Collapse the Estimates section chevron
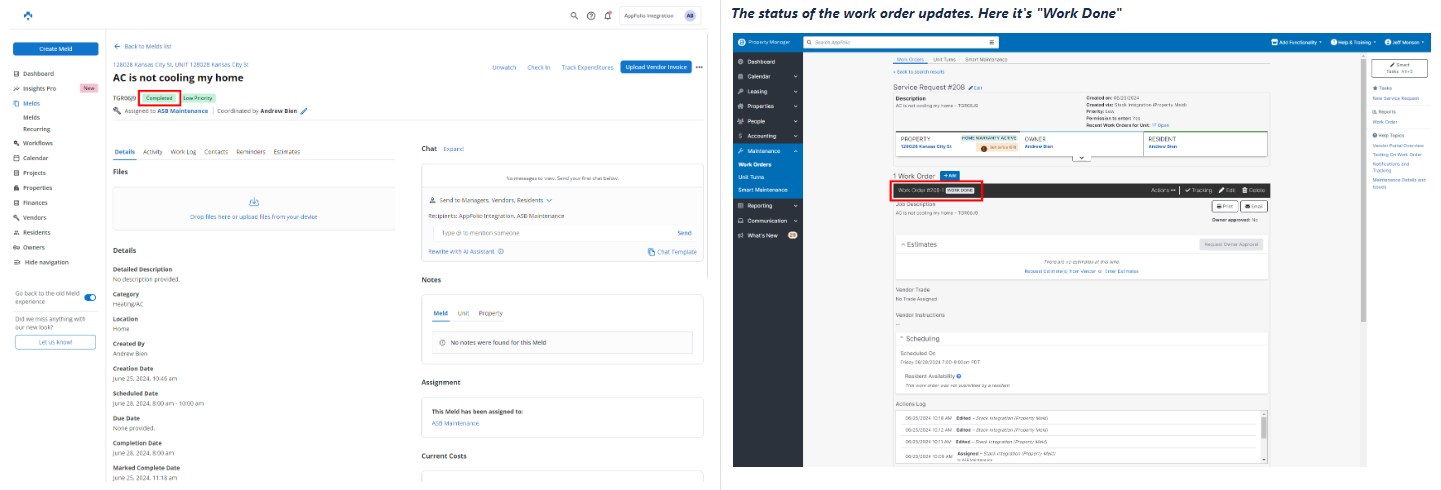 tap(903, 244)
